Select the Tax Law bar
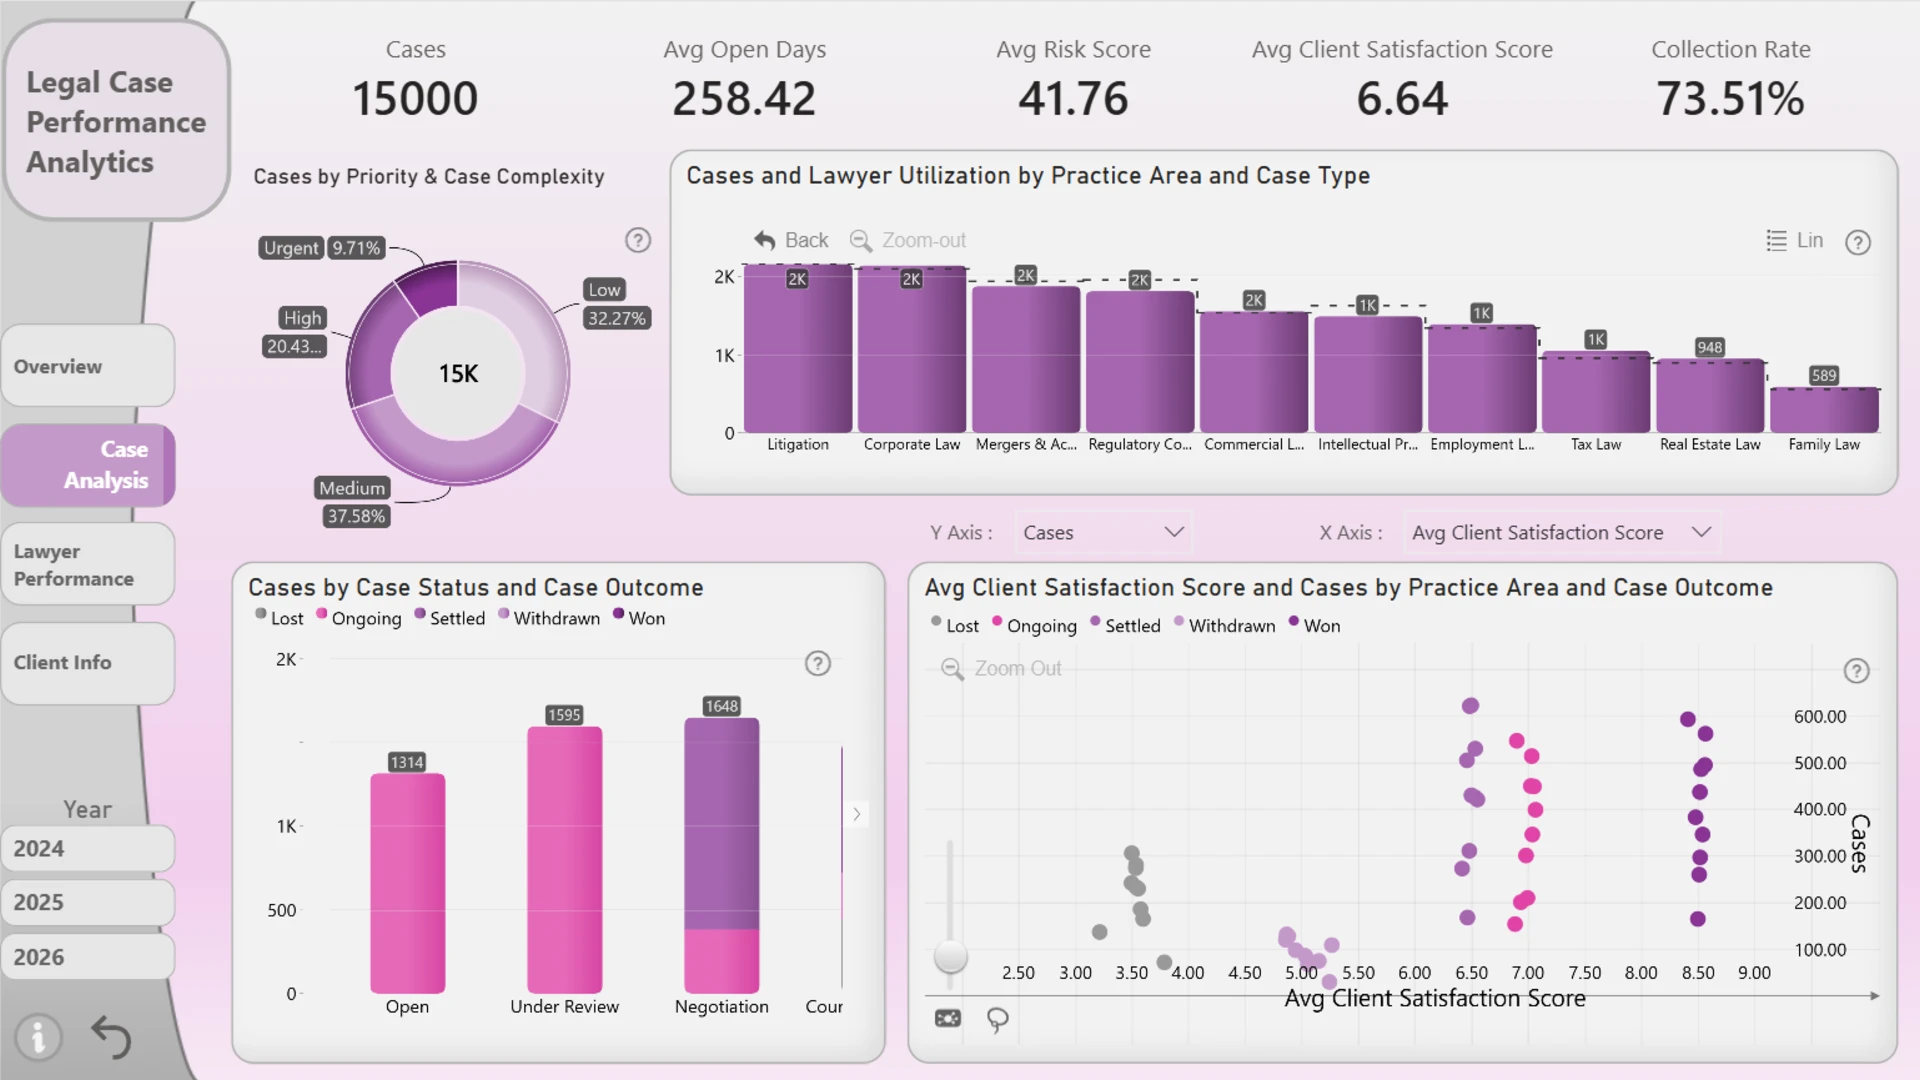 click(1596, 392)
